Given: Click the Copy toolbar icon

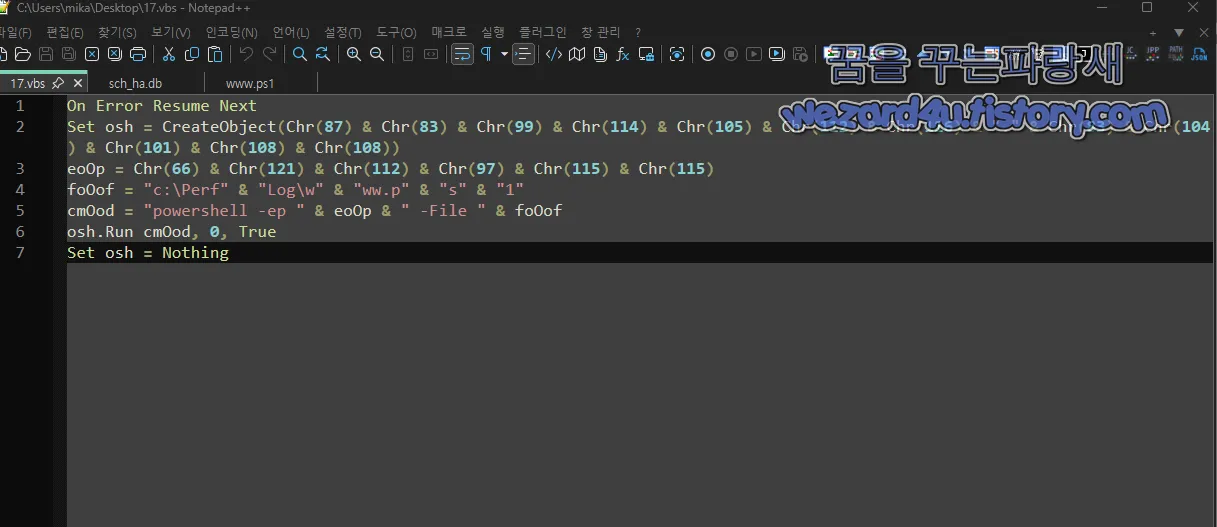Looking at the screenshot, I should point(192,54).
